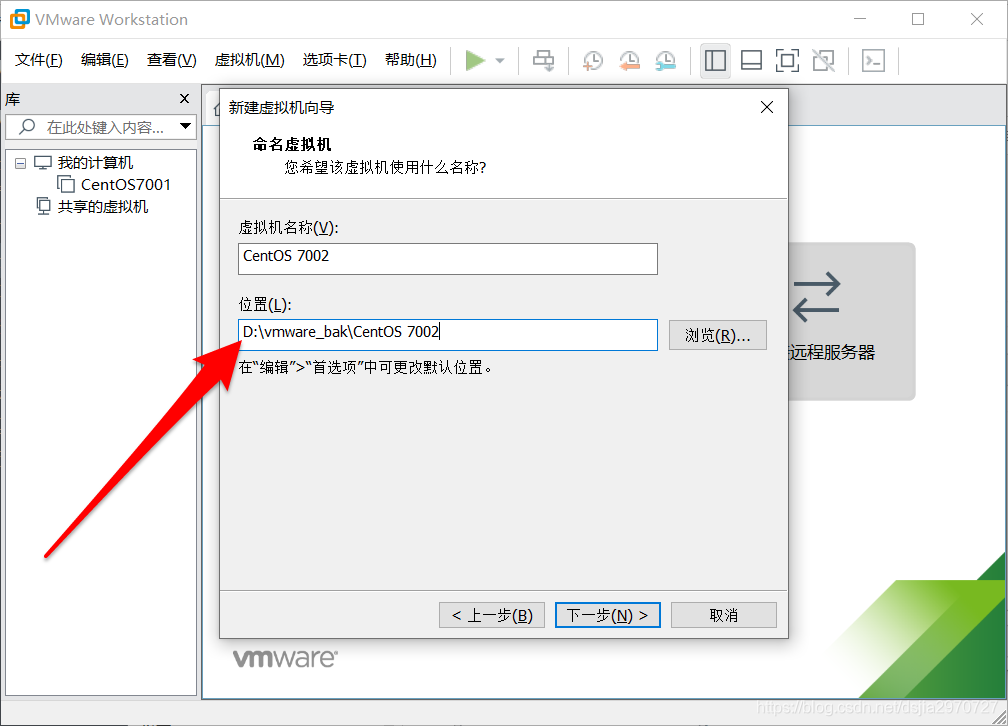Open the 虚拟机(M) menu
Viewport: 1008px width, 726px height.
(x=249, y=60)
